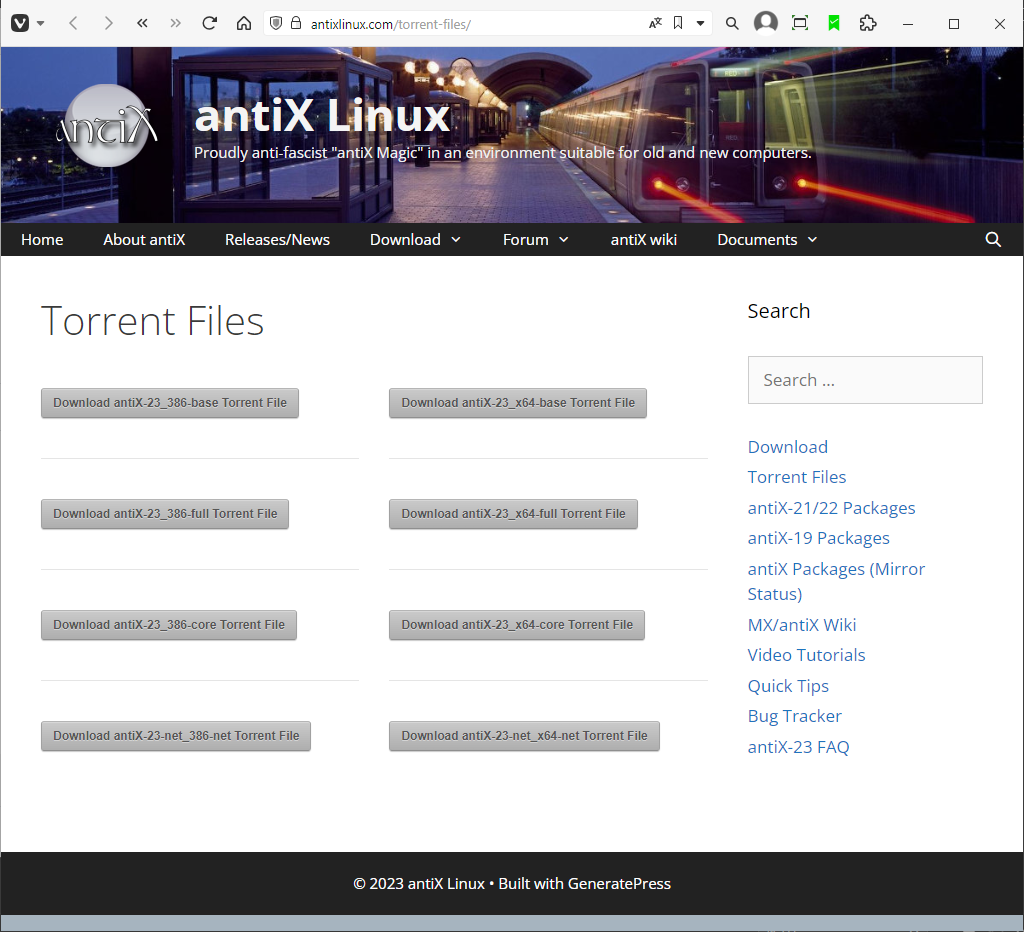Click the antiX logo in header
1024x932 pixels.
point(107,125)
